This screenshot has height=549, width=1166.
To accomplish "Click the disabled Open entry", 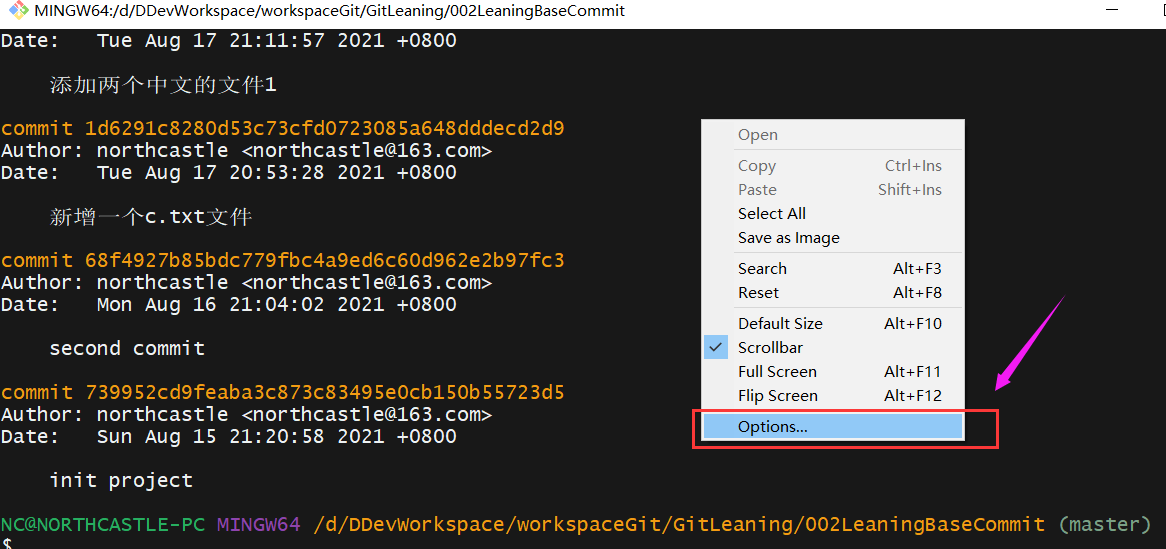I will point(833,135).
